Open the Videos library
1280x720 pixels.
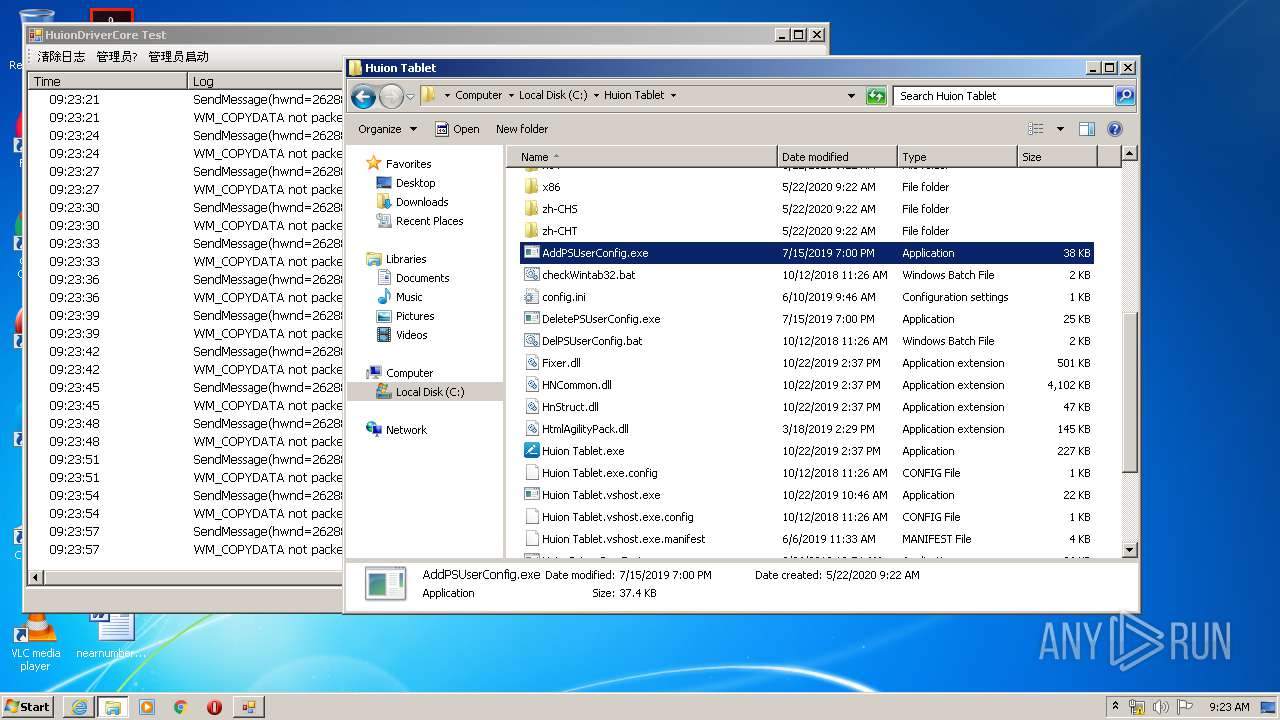(411, 335)
